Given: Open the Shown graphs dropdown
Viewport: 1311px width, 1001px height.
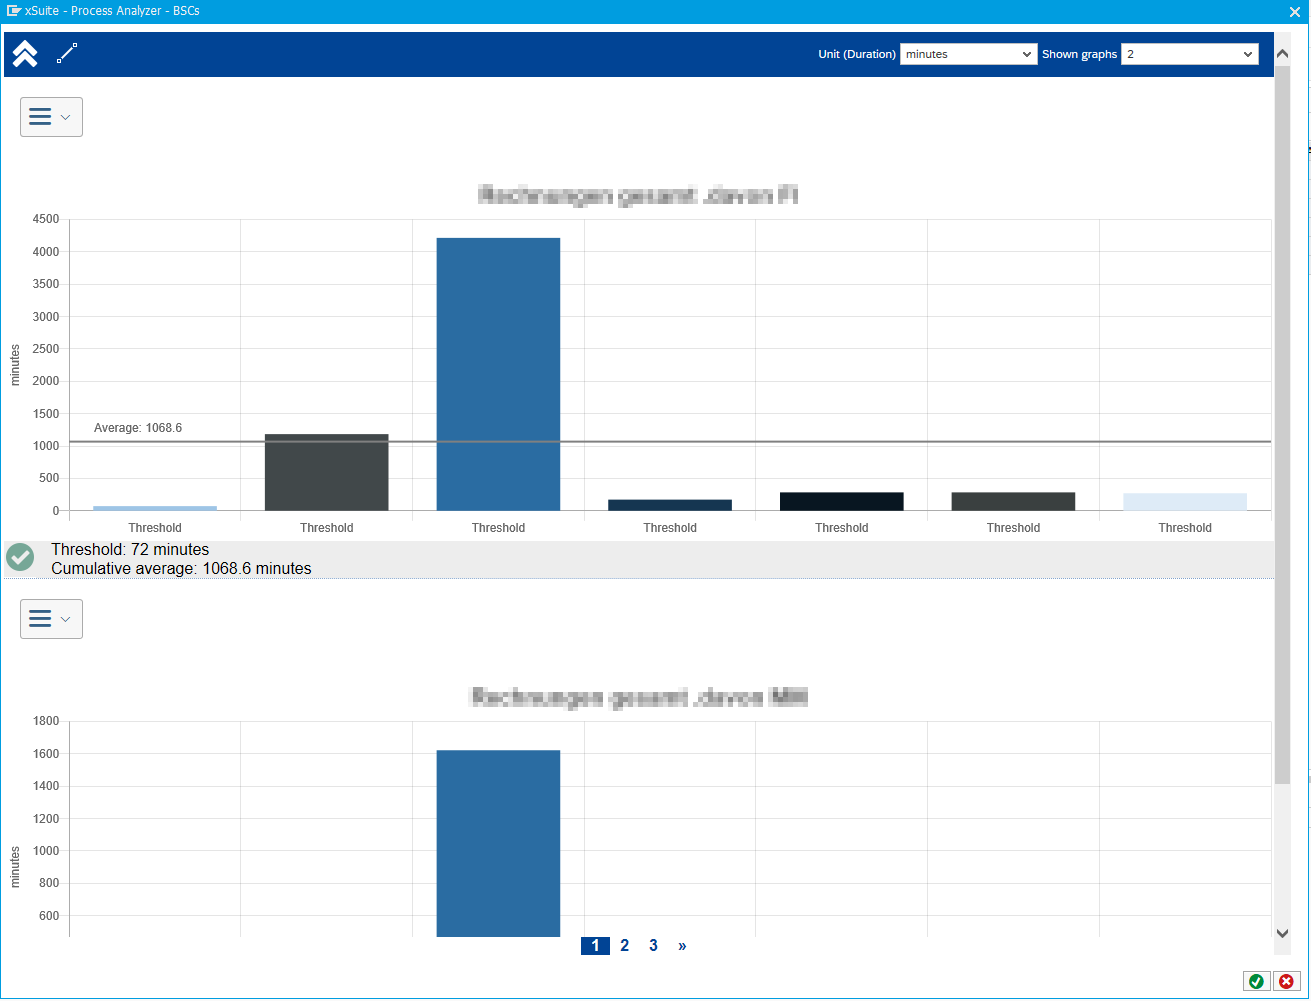Looking at the screenshot, I should coord(1189,54).
